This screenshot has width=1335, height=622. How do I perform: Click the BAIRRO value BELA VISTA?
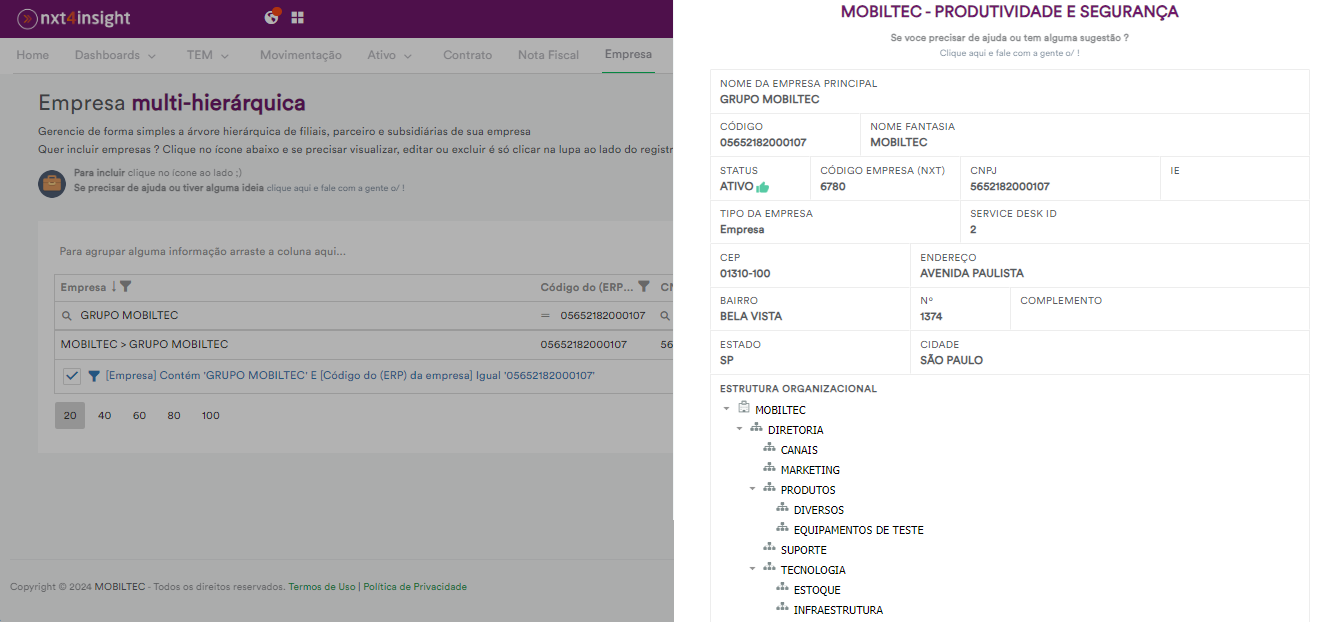point(751,316)
